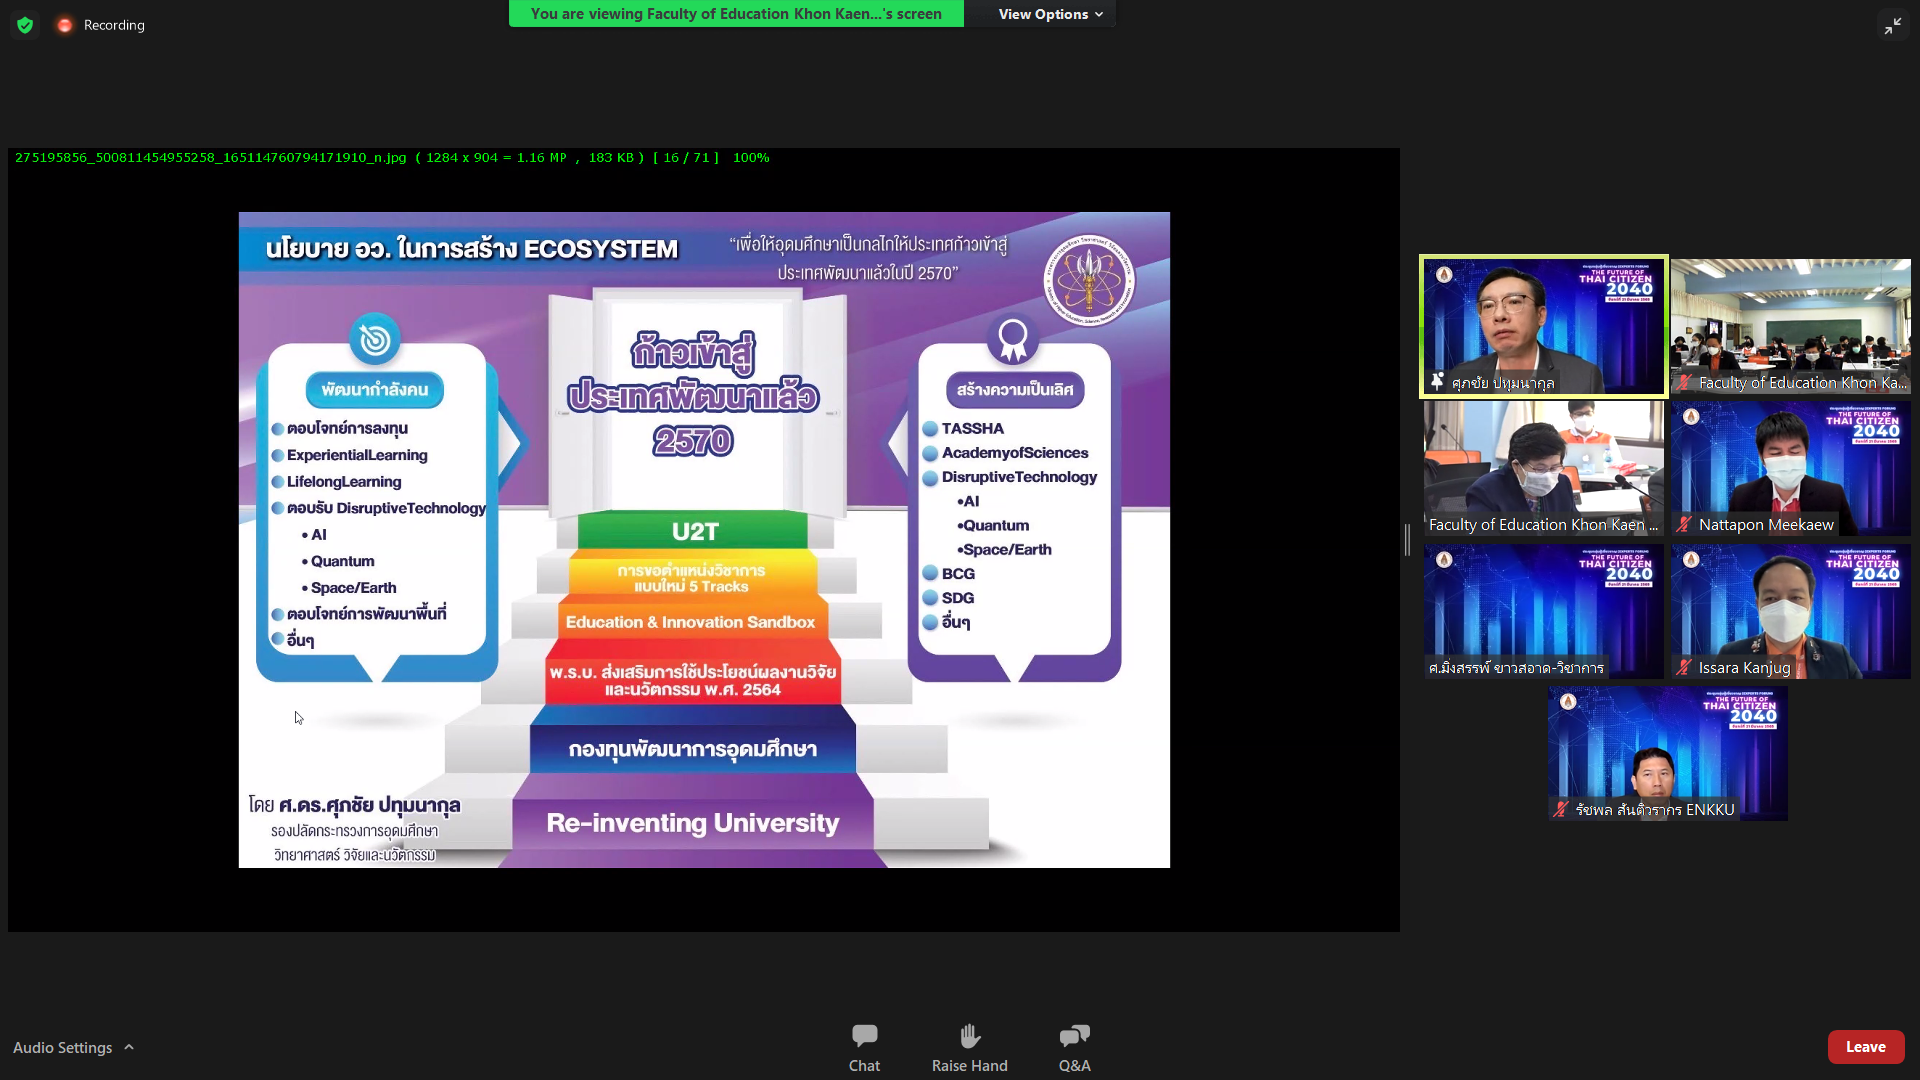Click the Leave meeting button

(1865, 1047)
